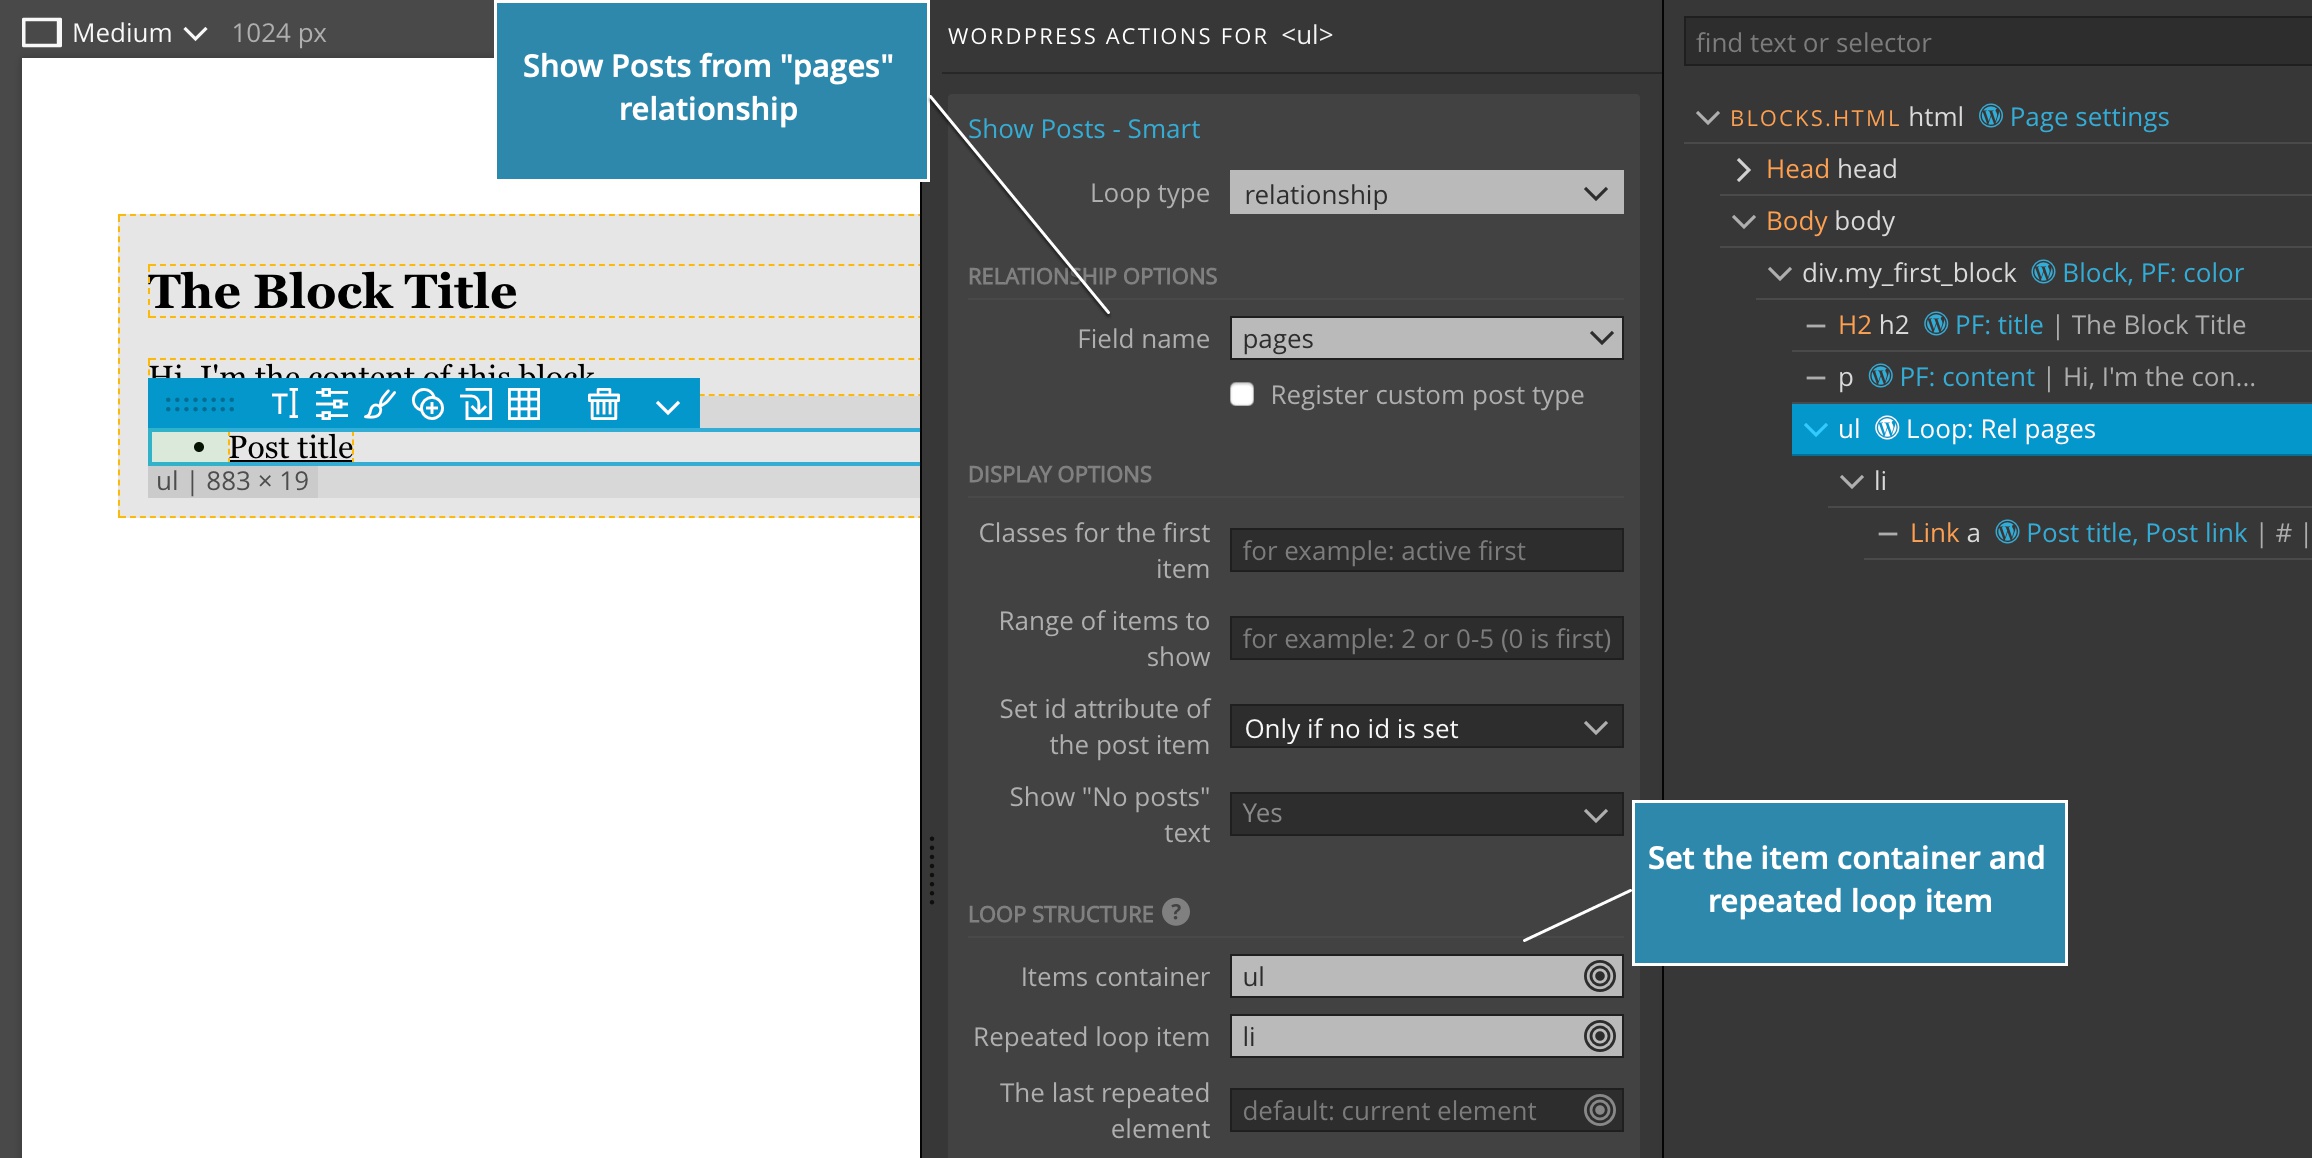This screenshot has width=2312, height=1158.
Task: Click the WordPress icon beside PF: content
Action: (x=1881, y=376)
